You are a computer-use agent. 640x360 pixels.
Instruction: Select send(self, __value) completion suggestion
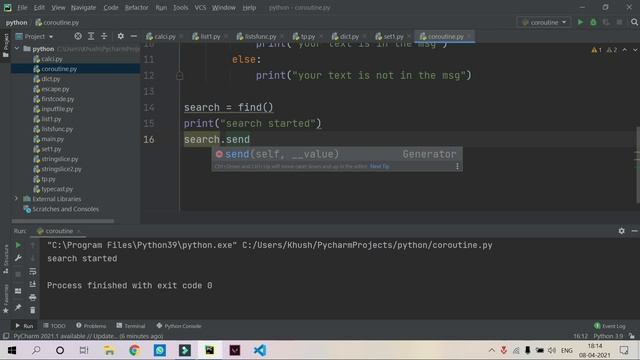337,154
